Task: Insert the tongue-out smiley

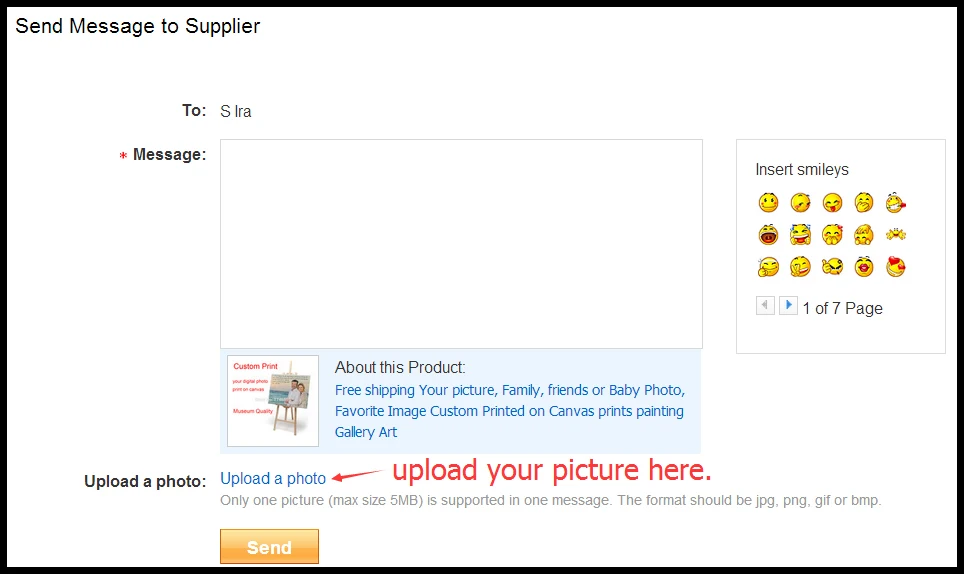Action: click(832, 202)
